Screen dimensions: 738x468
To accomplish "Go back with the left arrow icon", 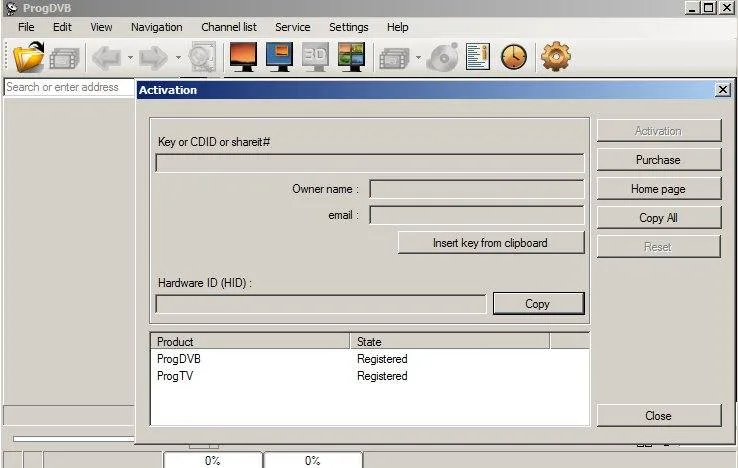I will point(107,58).
